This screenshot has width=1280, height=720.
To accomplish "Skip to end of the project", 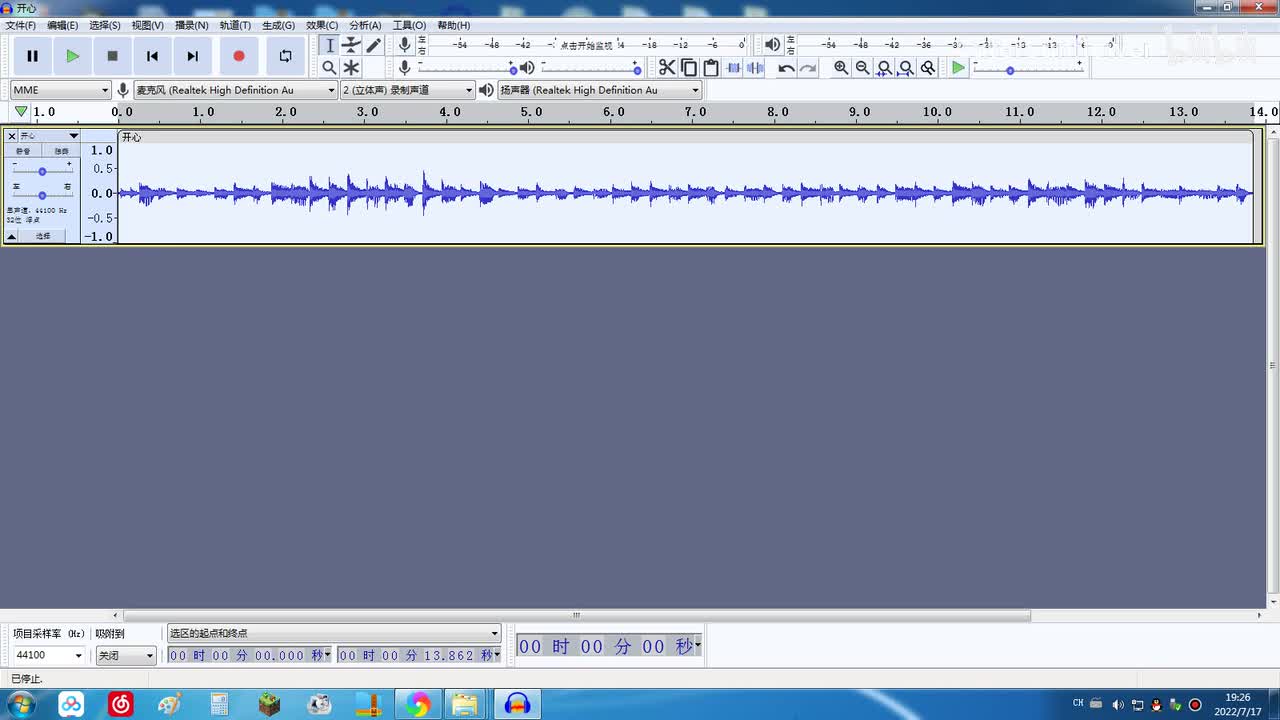I will 192,56.
